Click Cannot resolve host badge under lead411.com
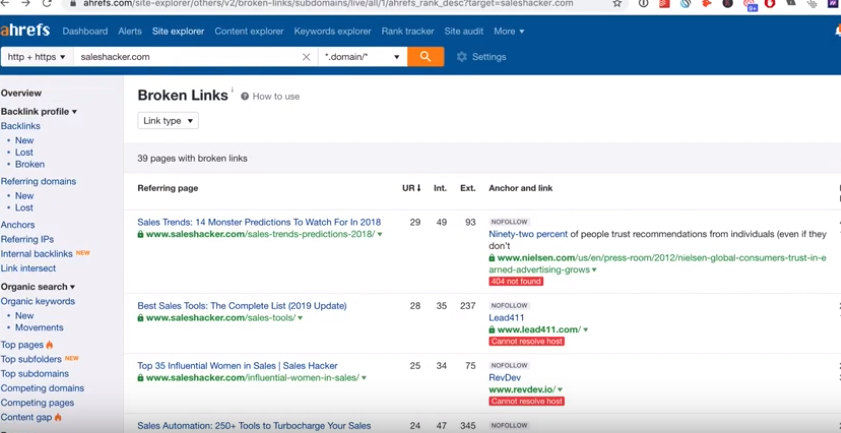The height and width of the screenshot is (433, 841). (527, 341)
